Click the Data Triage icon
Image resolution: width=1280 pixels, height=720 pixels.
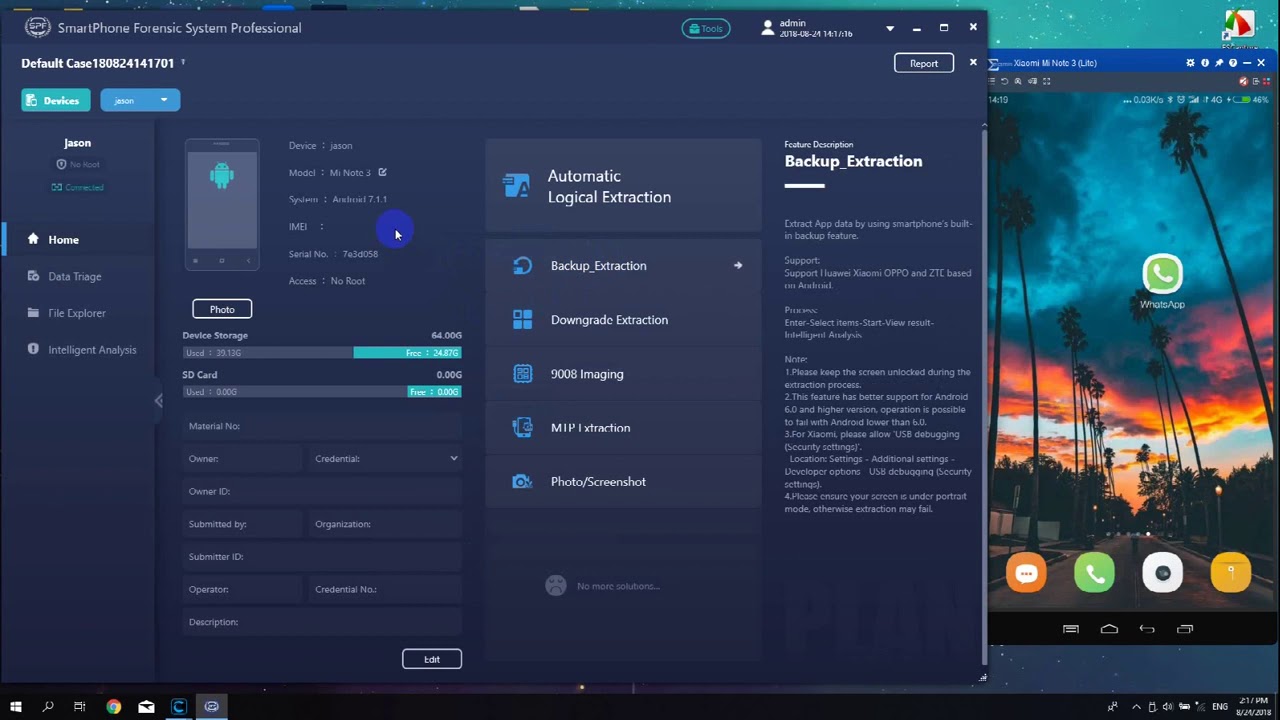(x=33, y=276)
